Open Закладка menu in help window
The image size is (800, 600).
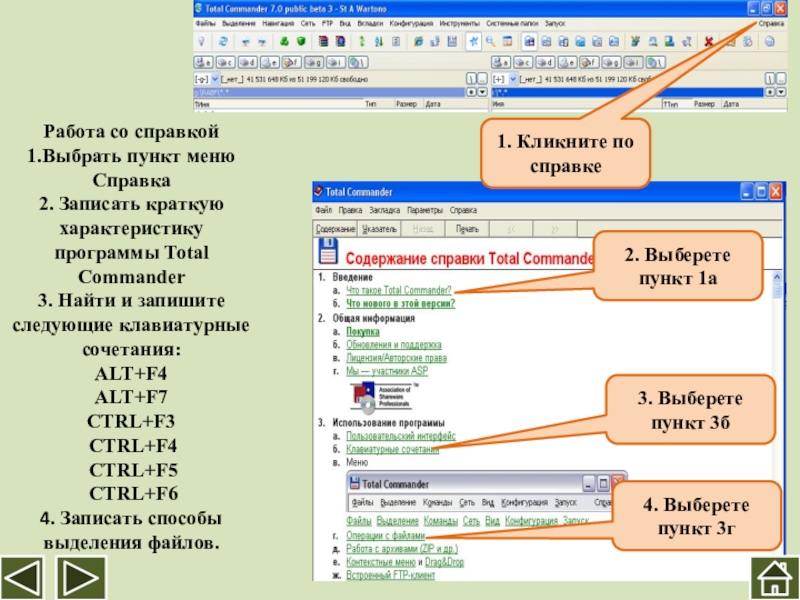click(x=384, y=210)
